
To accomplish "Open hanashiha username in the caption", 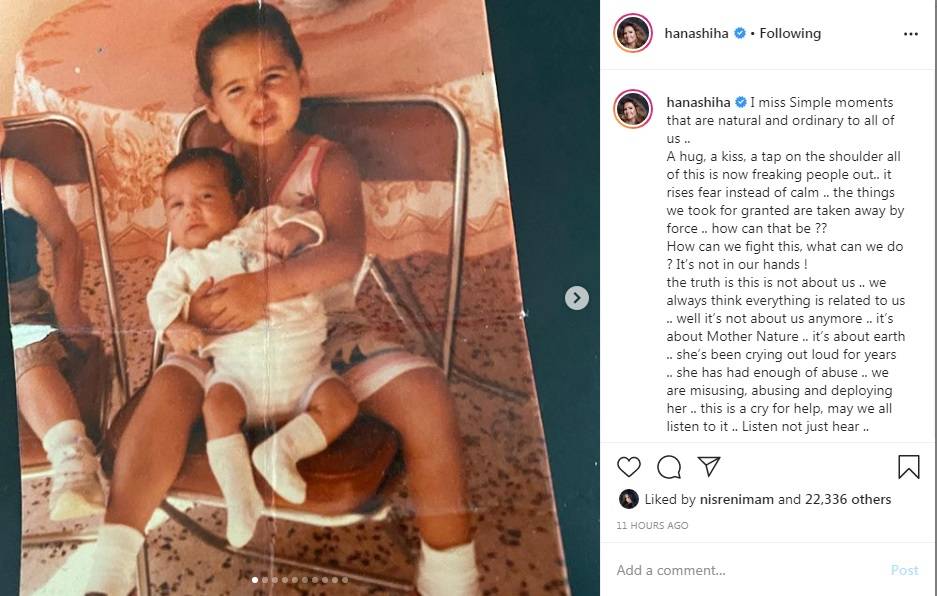I will 698,102.
